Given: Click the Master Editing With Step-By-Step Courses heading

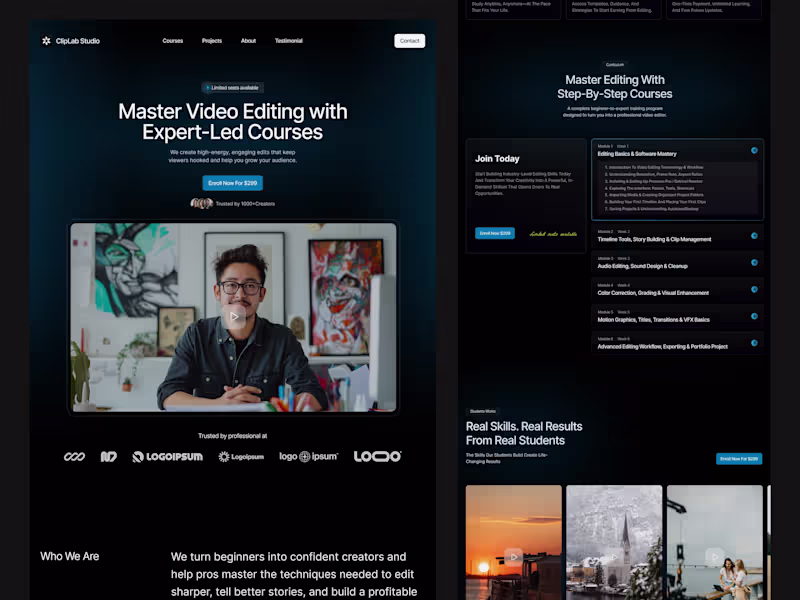Looking at the screenshot, I should pos(615,87).
